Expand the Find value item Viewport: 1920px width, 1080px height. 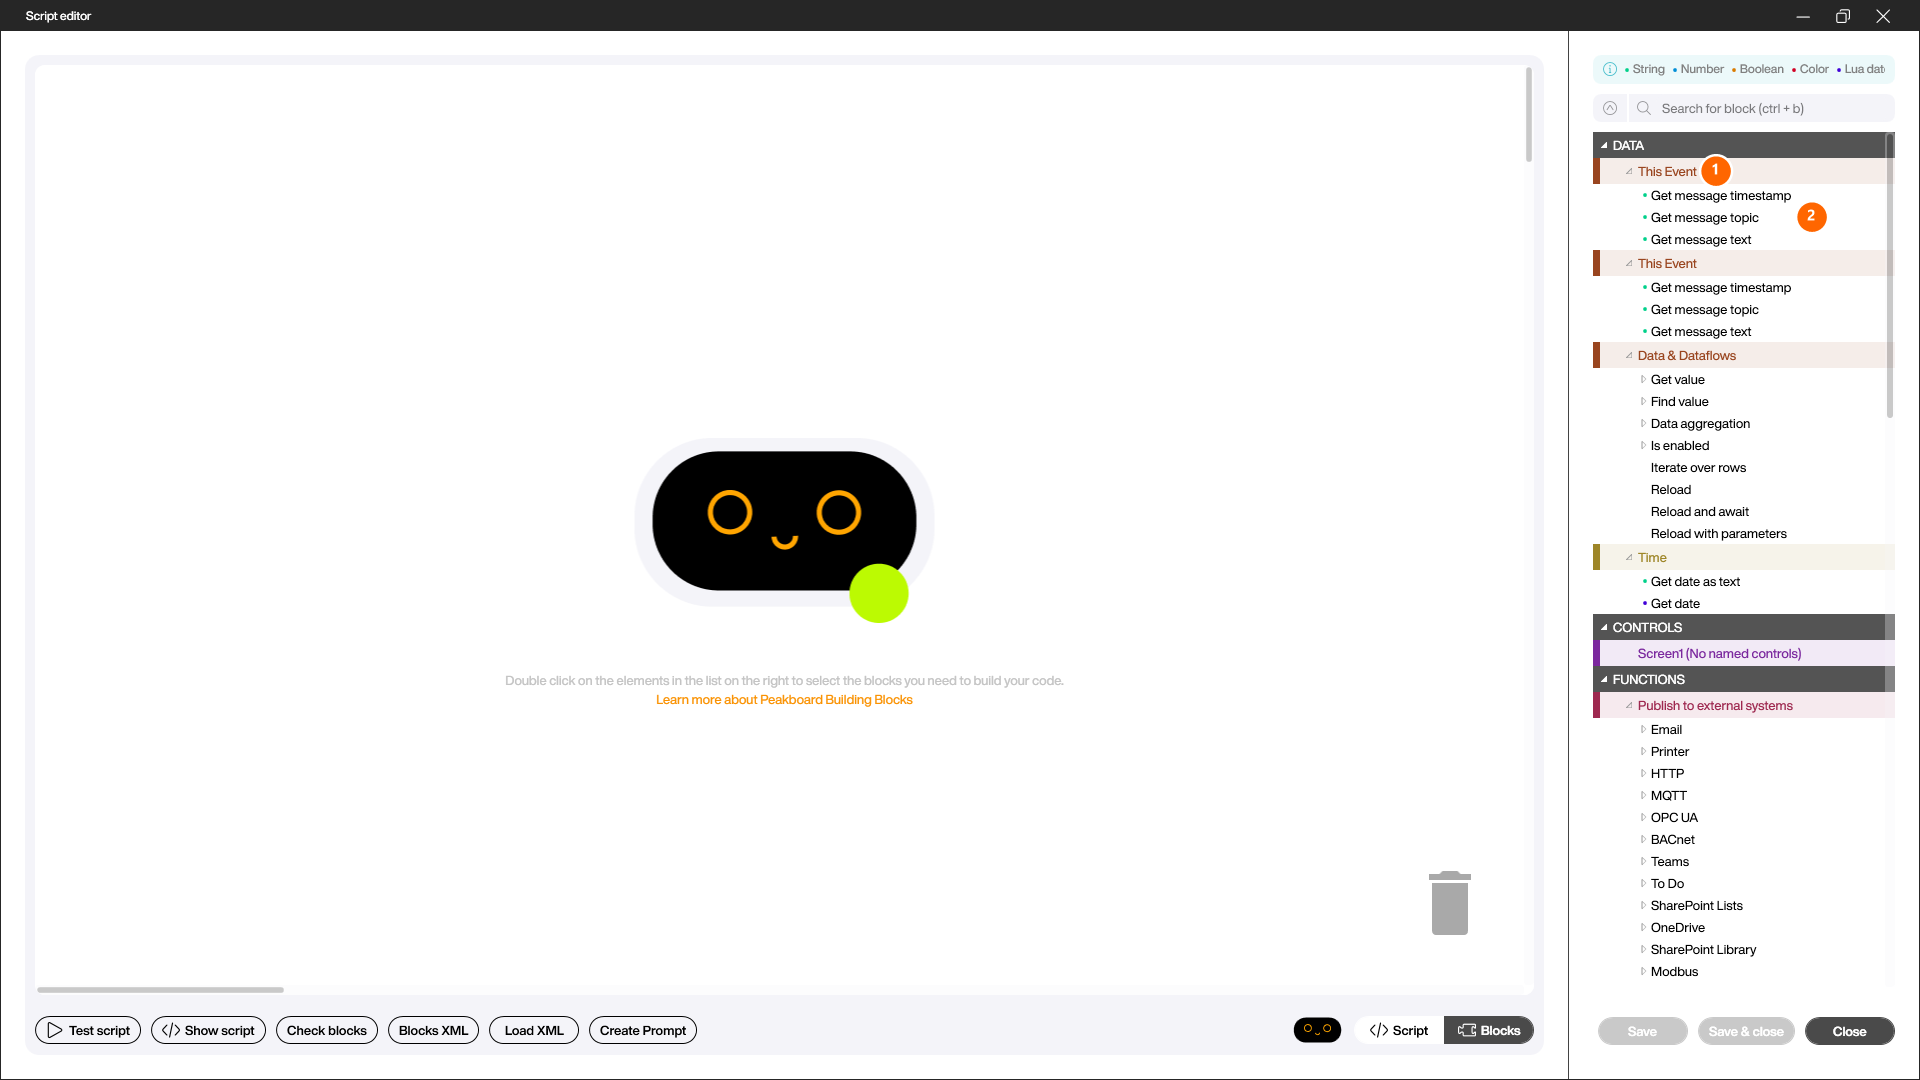[x=1643, y=401]
